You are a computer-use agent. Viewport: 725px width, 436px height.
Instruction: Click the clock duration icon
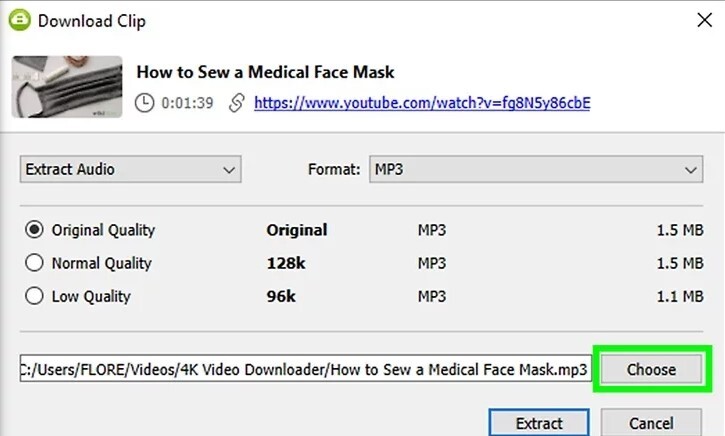coord(144,103)
